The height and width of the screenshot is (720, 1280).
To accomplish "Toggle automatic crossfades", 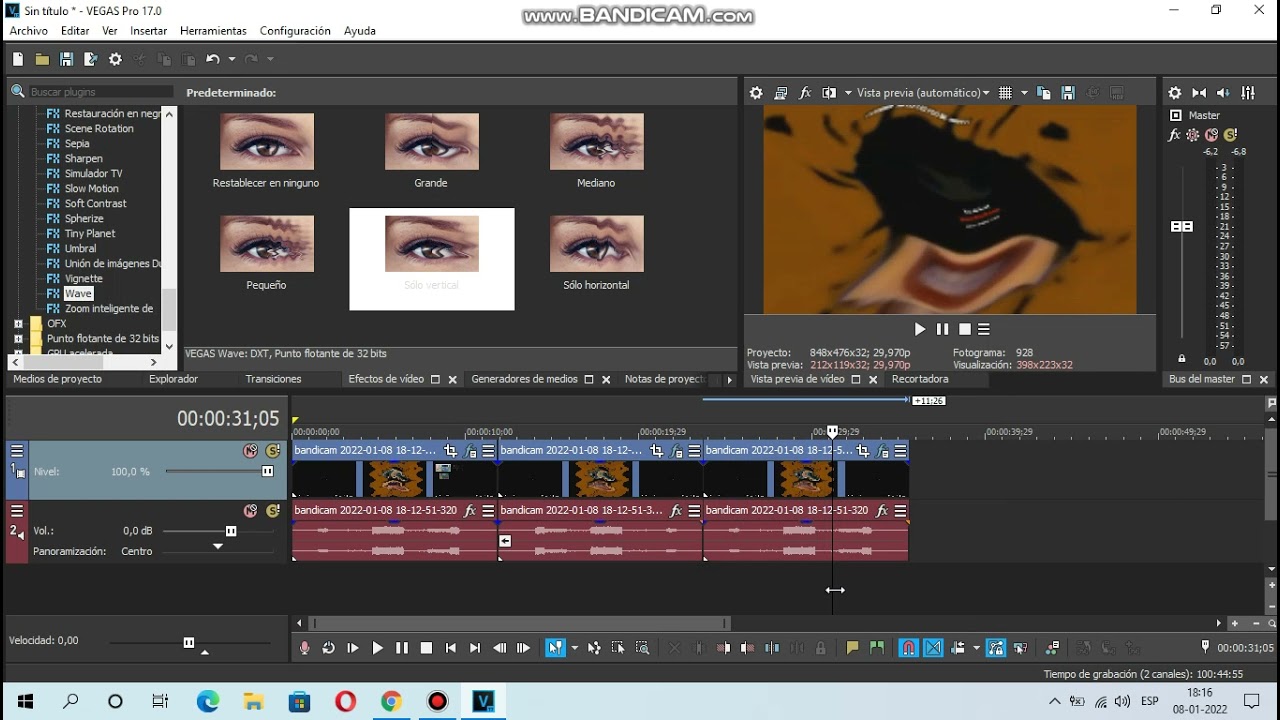I will tap(933, 648).
